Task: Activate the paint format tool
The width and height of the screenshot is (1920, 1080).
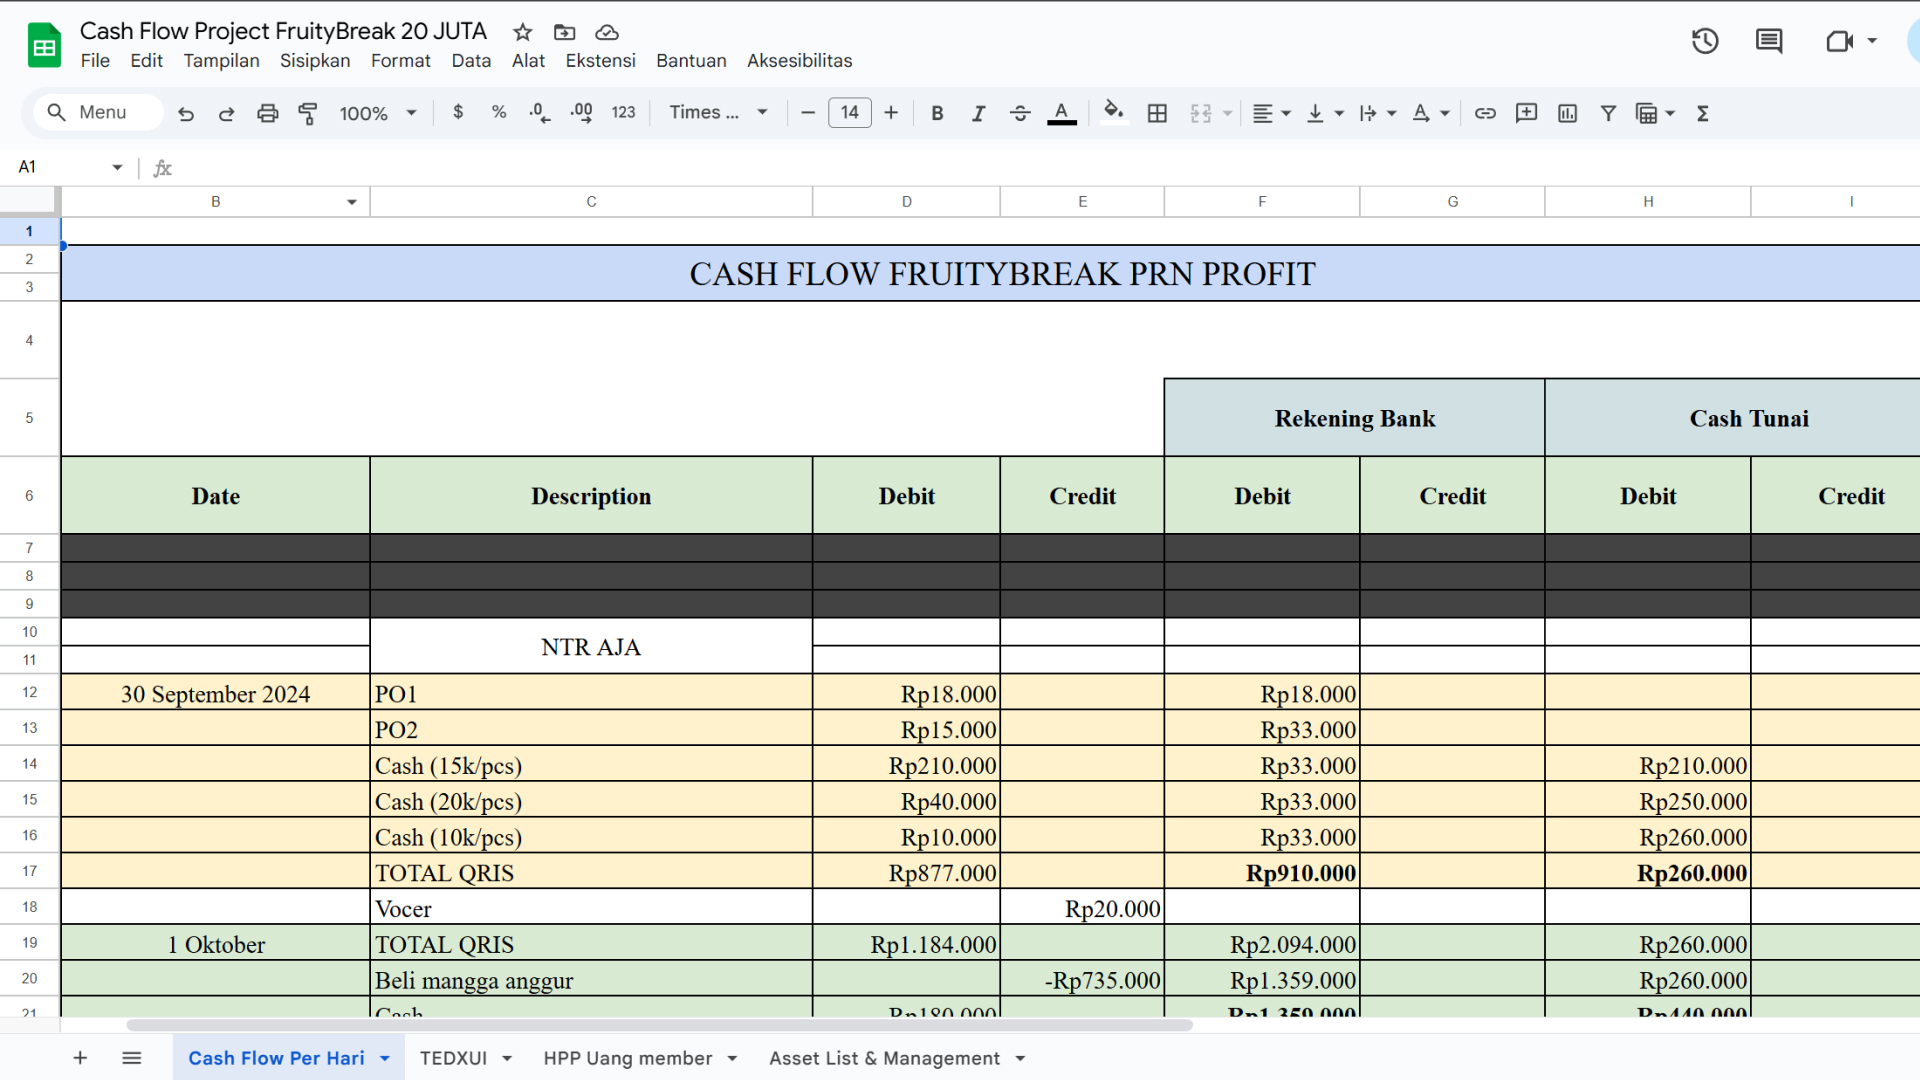Action: click(x=308, y=113)
